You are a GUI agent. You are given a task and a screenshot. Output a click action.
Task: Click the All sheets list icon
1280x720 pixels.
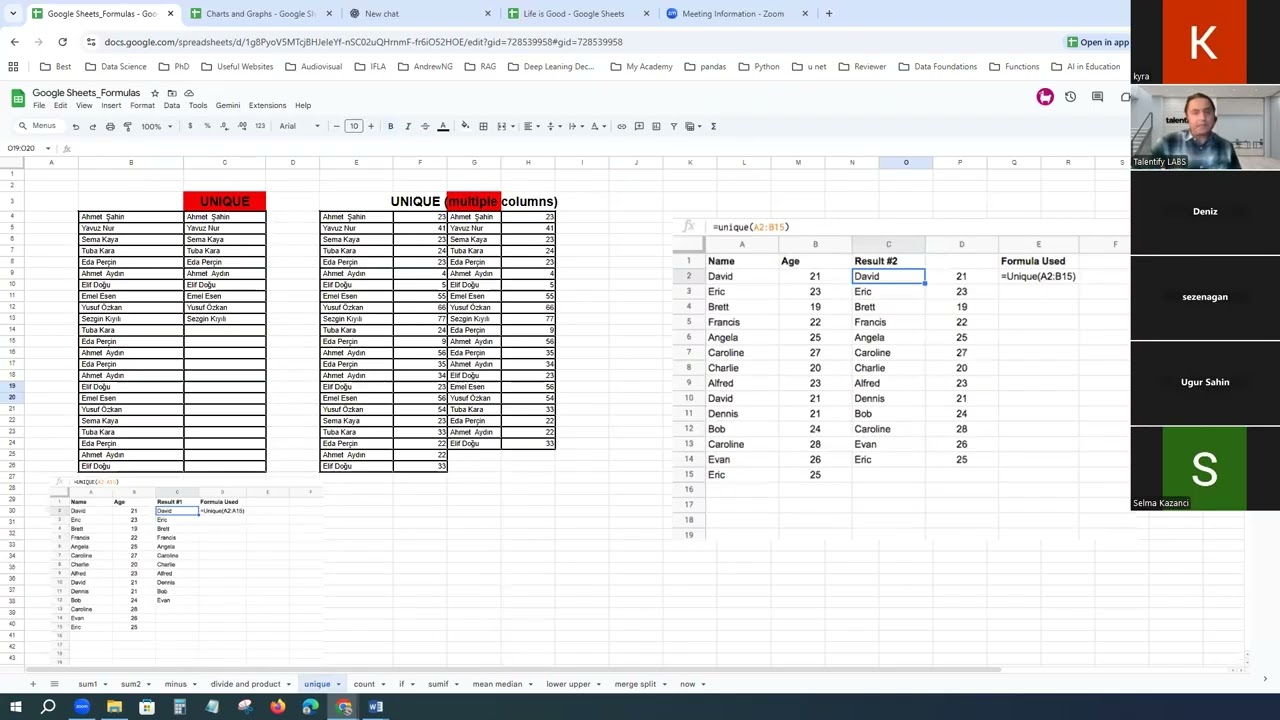pos(52,684)
